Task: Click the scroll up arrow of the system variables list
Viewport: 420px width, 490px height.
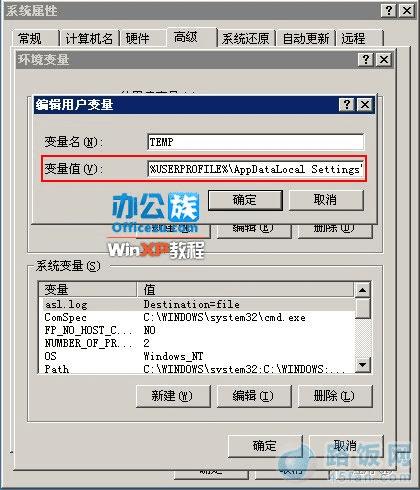Action: click(362, 290)
